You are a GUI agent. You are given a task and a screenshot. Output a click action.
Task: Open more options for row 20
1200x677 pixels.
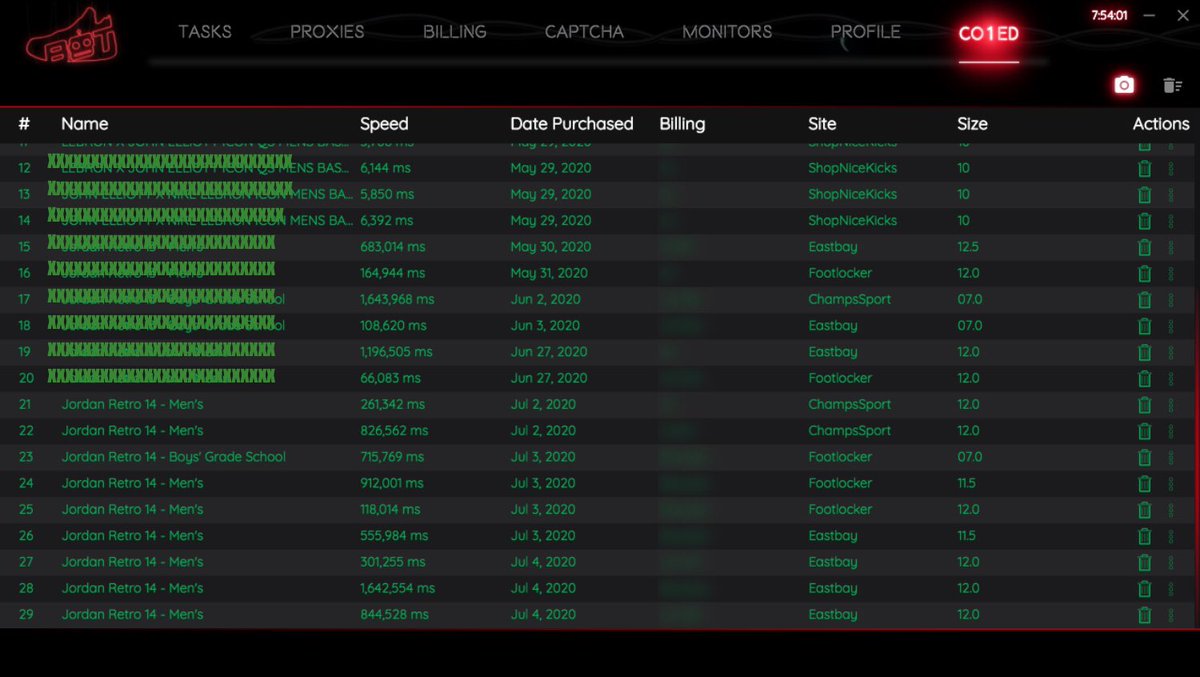1171,378
